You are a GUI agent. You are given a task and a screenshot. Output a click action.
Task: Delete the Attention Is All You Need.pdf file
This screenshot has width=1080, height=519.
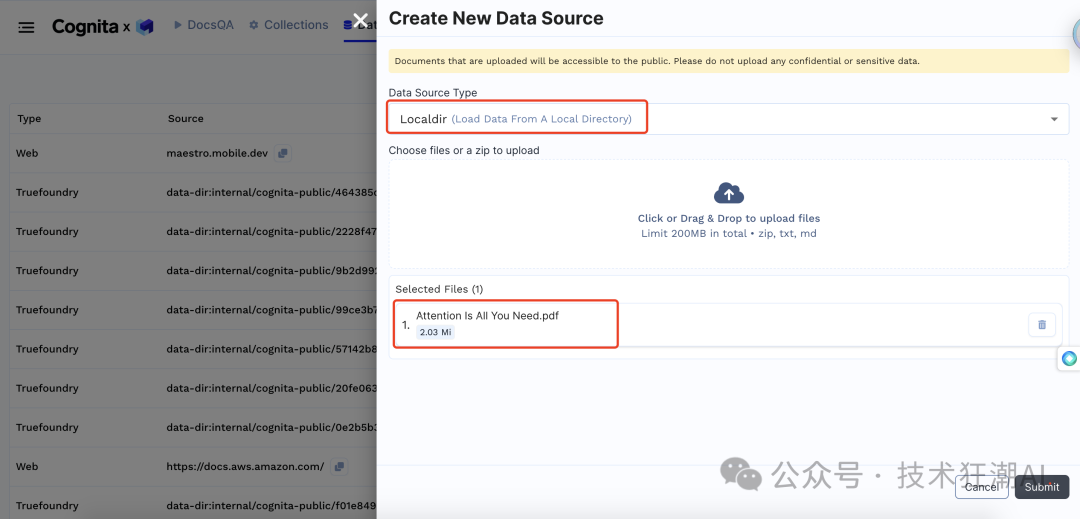[1041, 325]
